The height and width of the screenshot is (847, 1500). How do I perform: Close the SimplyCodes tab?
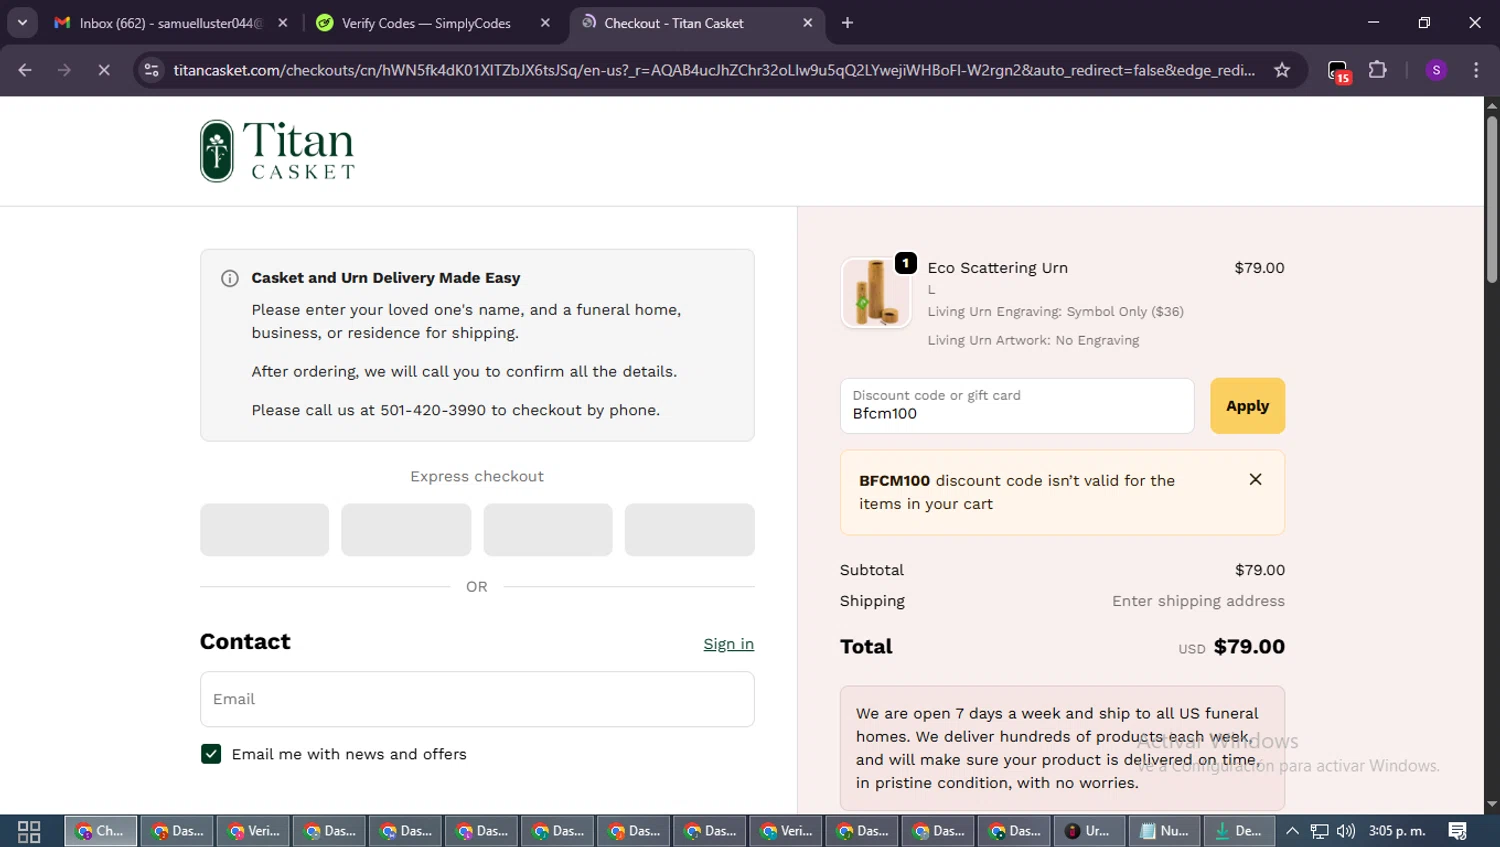545,23
